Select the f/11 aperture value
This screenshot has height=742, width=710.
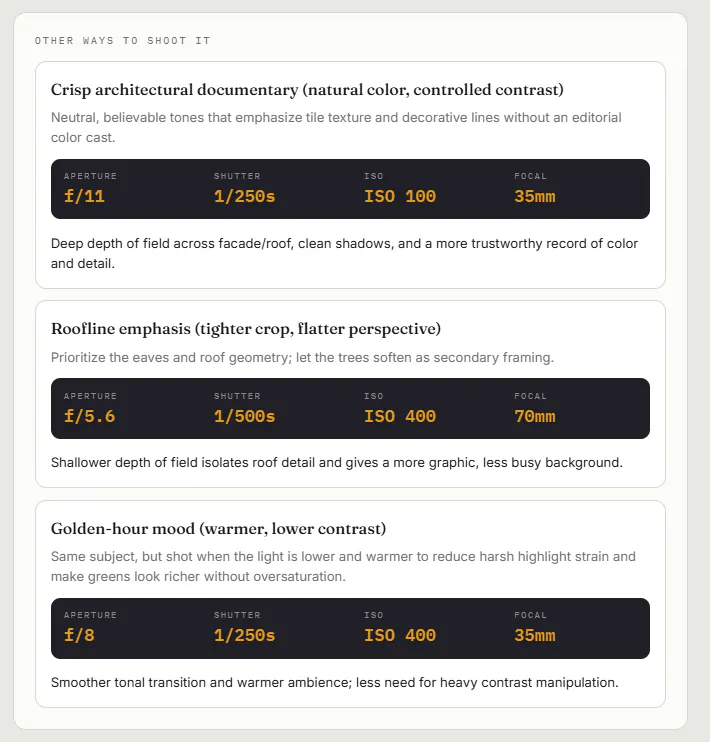84,196
